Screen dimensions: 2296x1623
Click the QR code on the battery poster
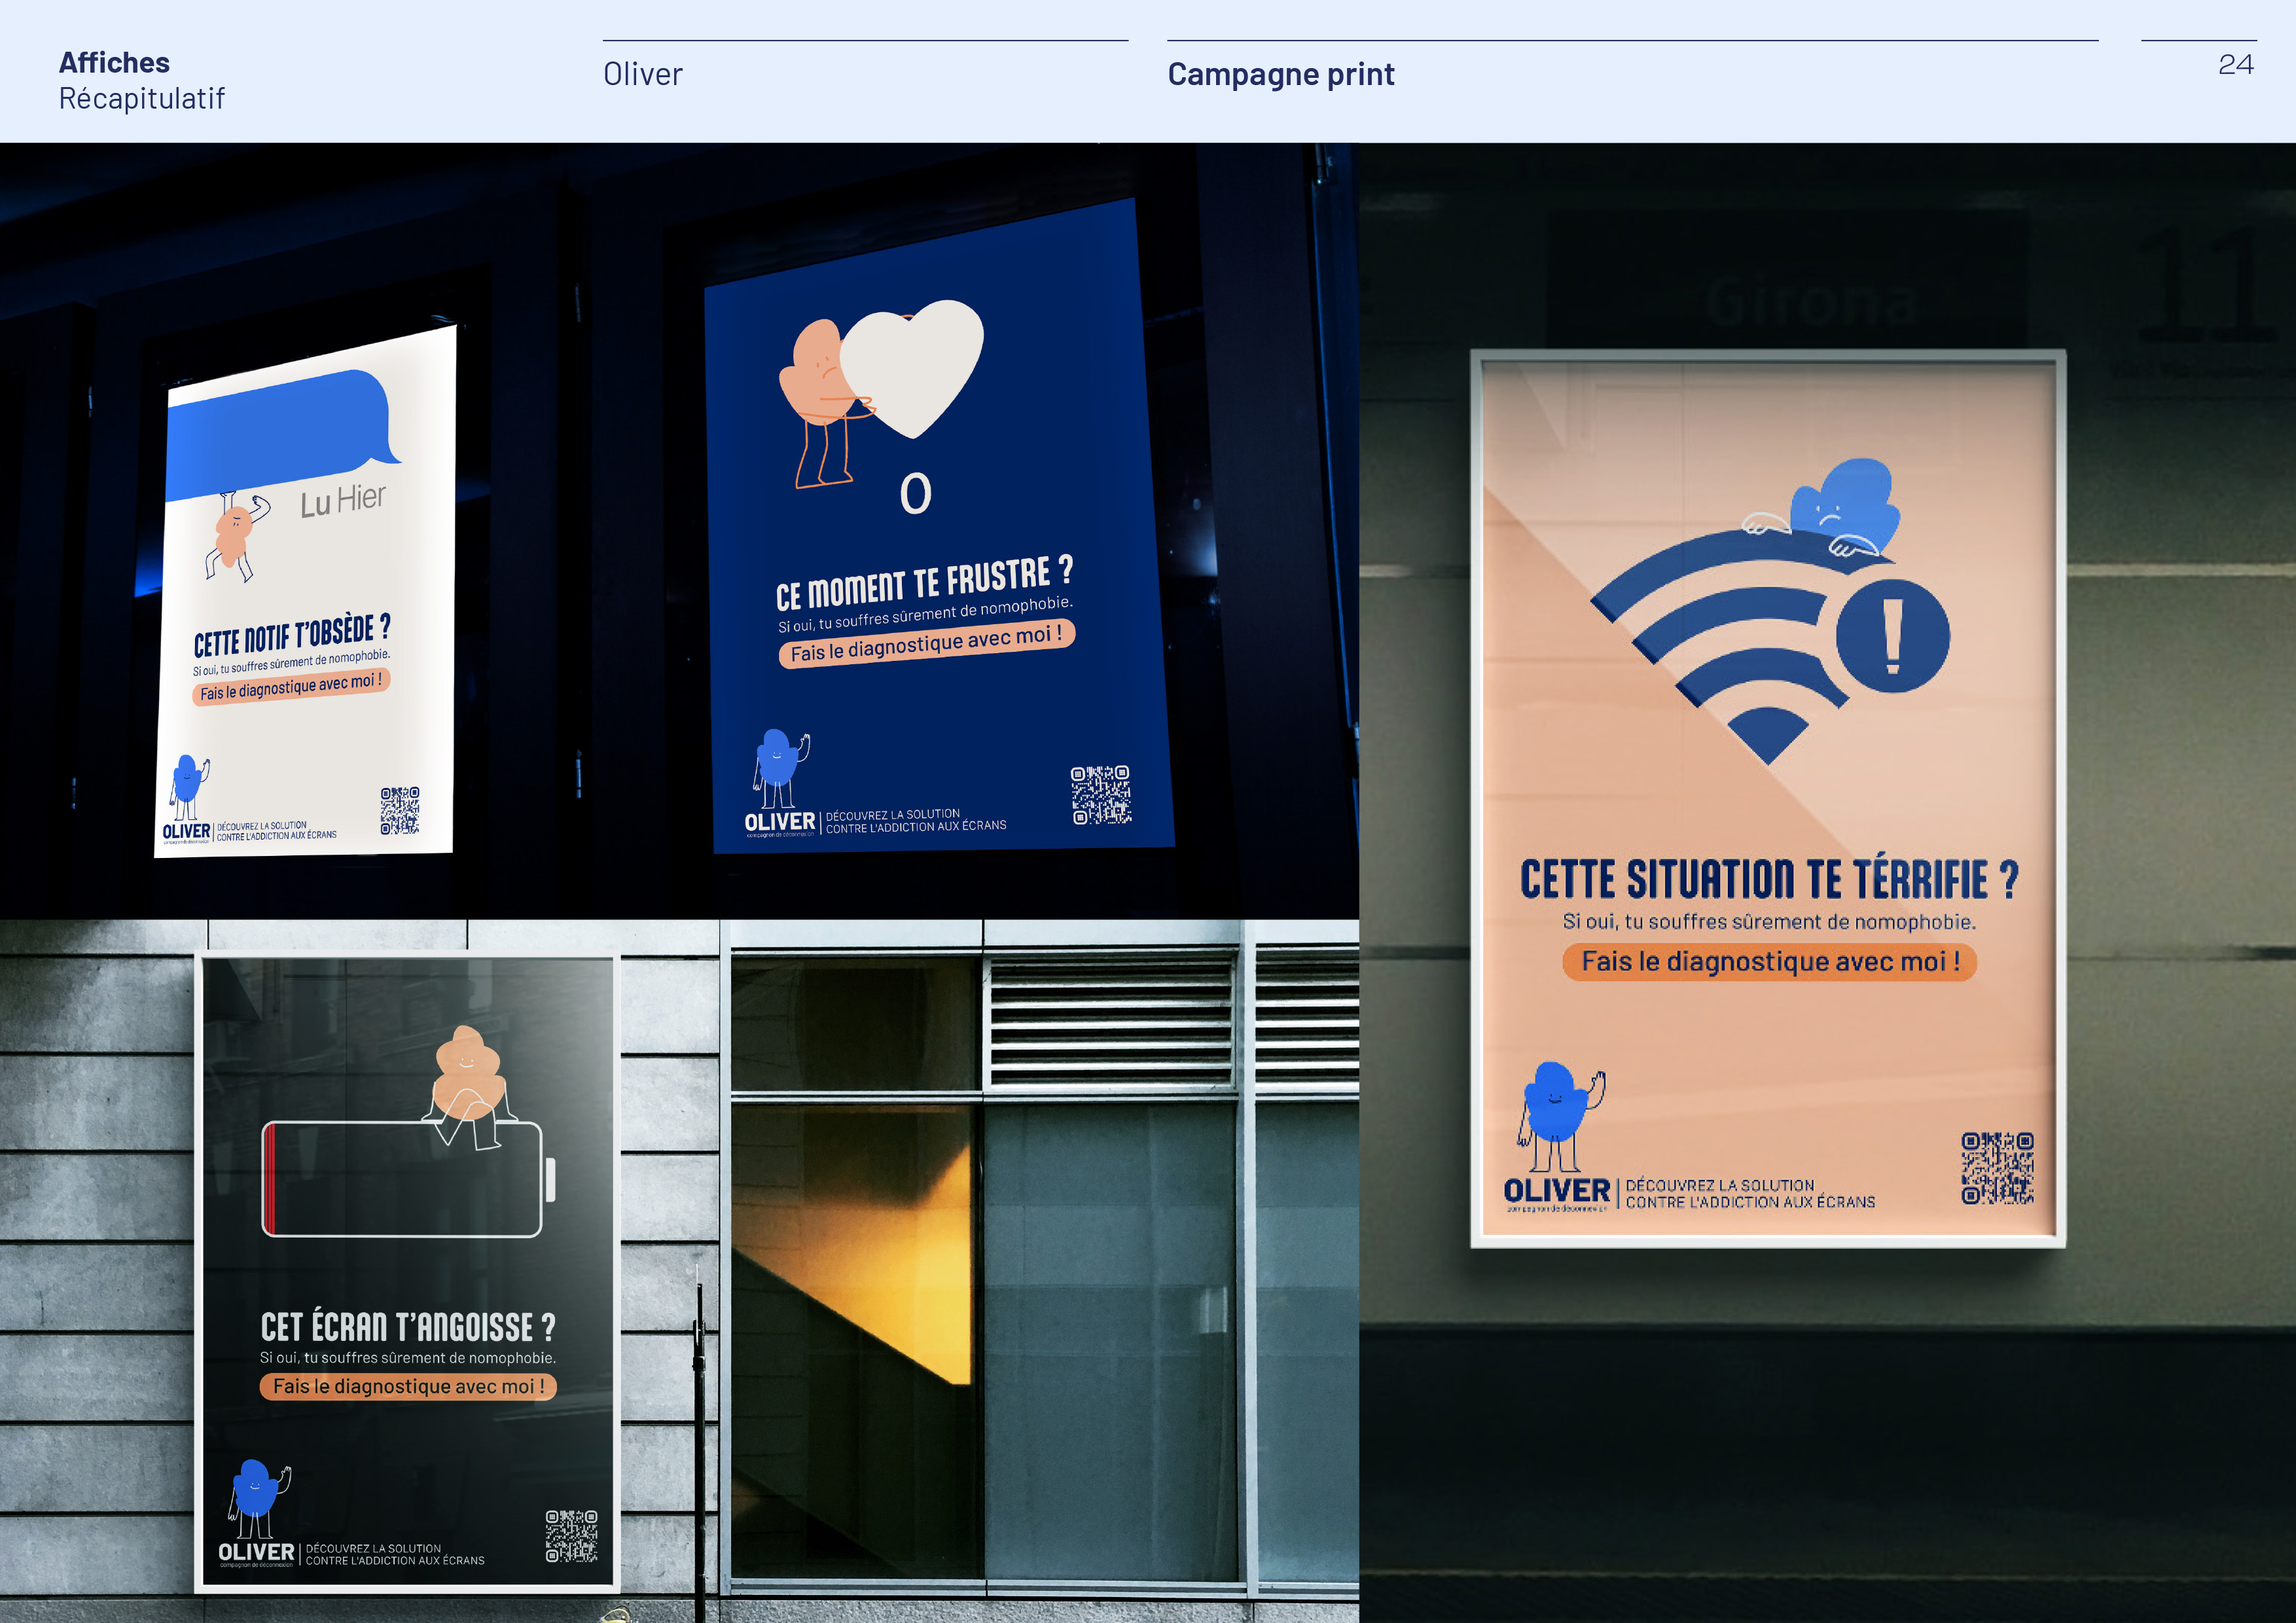[571, 1535]
